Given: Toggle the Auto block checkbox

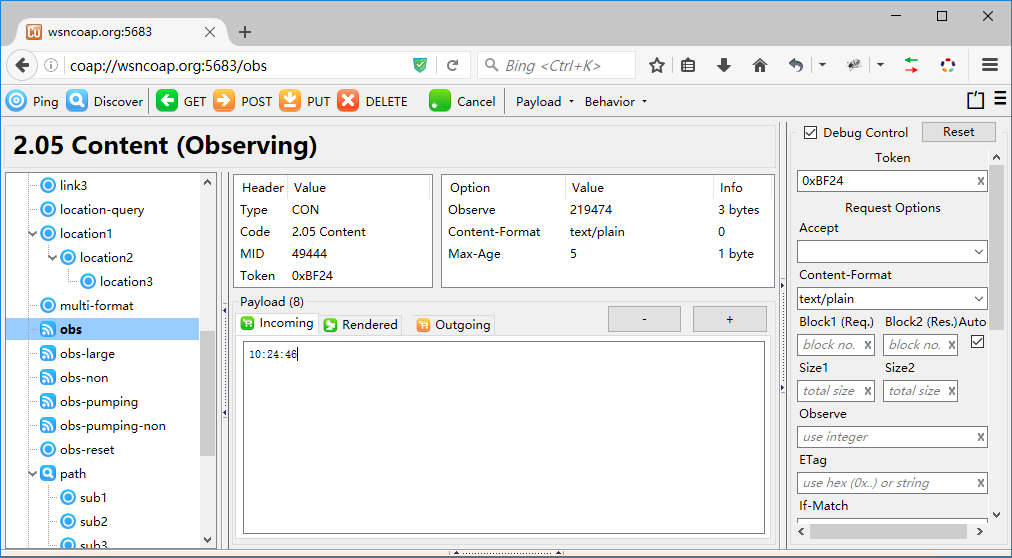Looking at the screenshot, I should (977, 342).
